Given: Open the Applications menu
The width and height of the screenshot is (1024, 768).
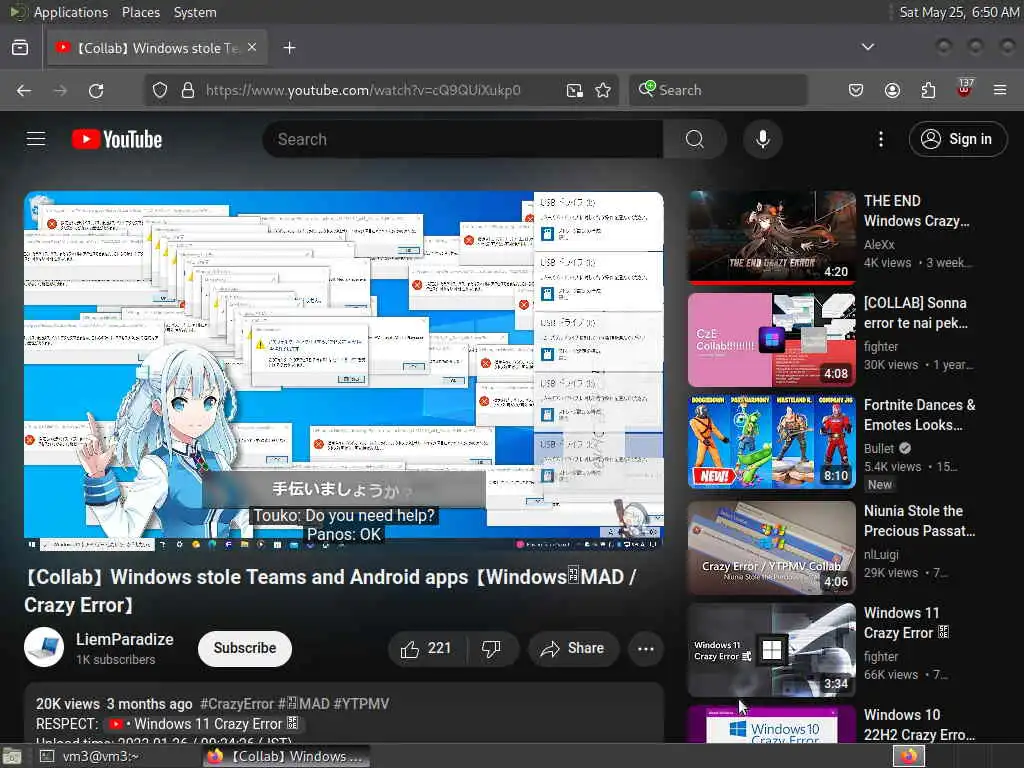Looking at the screenshot, I should coord(71,12).
